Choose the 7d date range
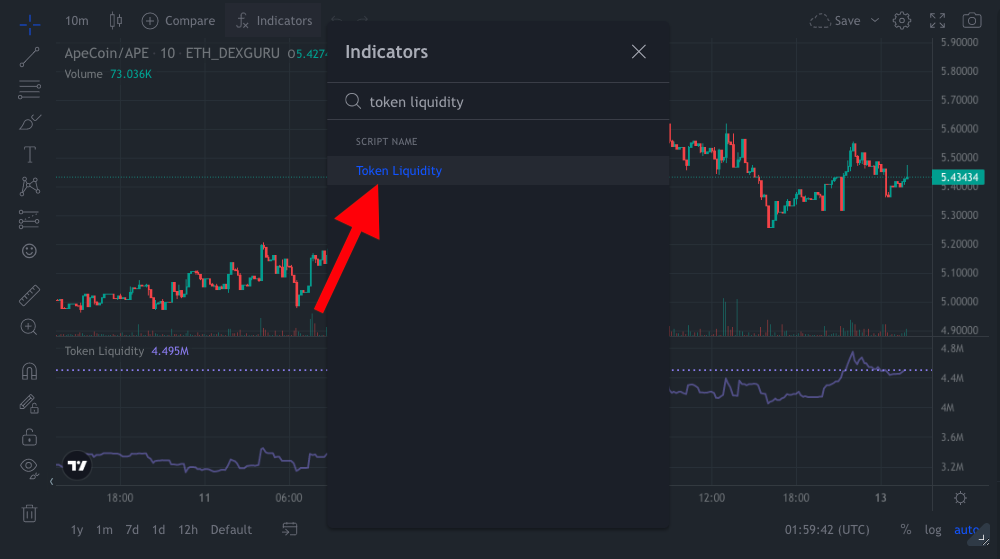This screenshot has height=559, width=1000. [x=132, y=530]
